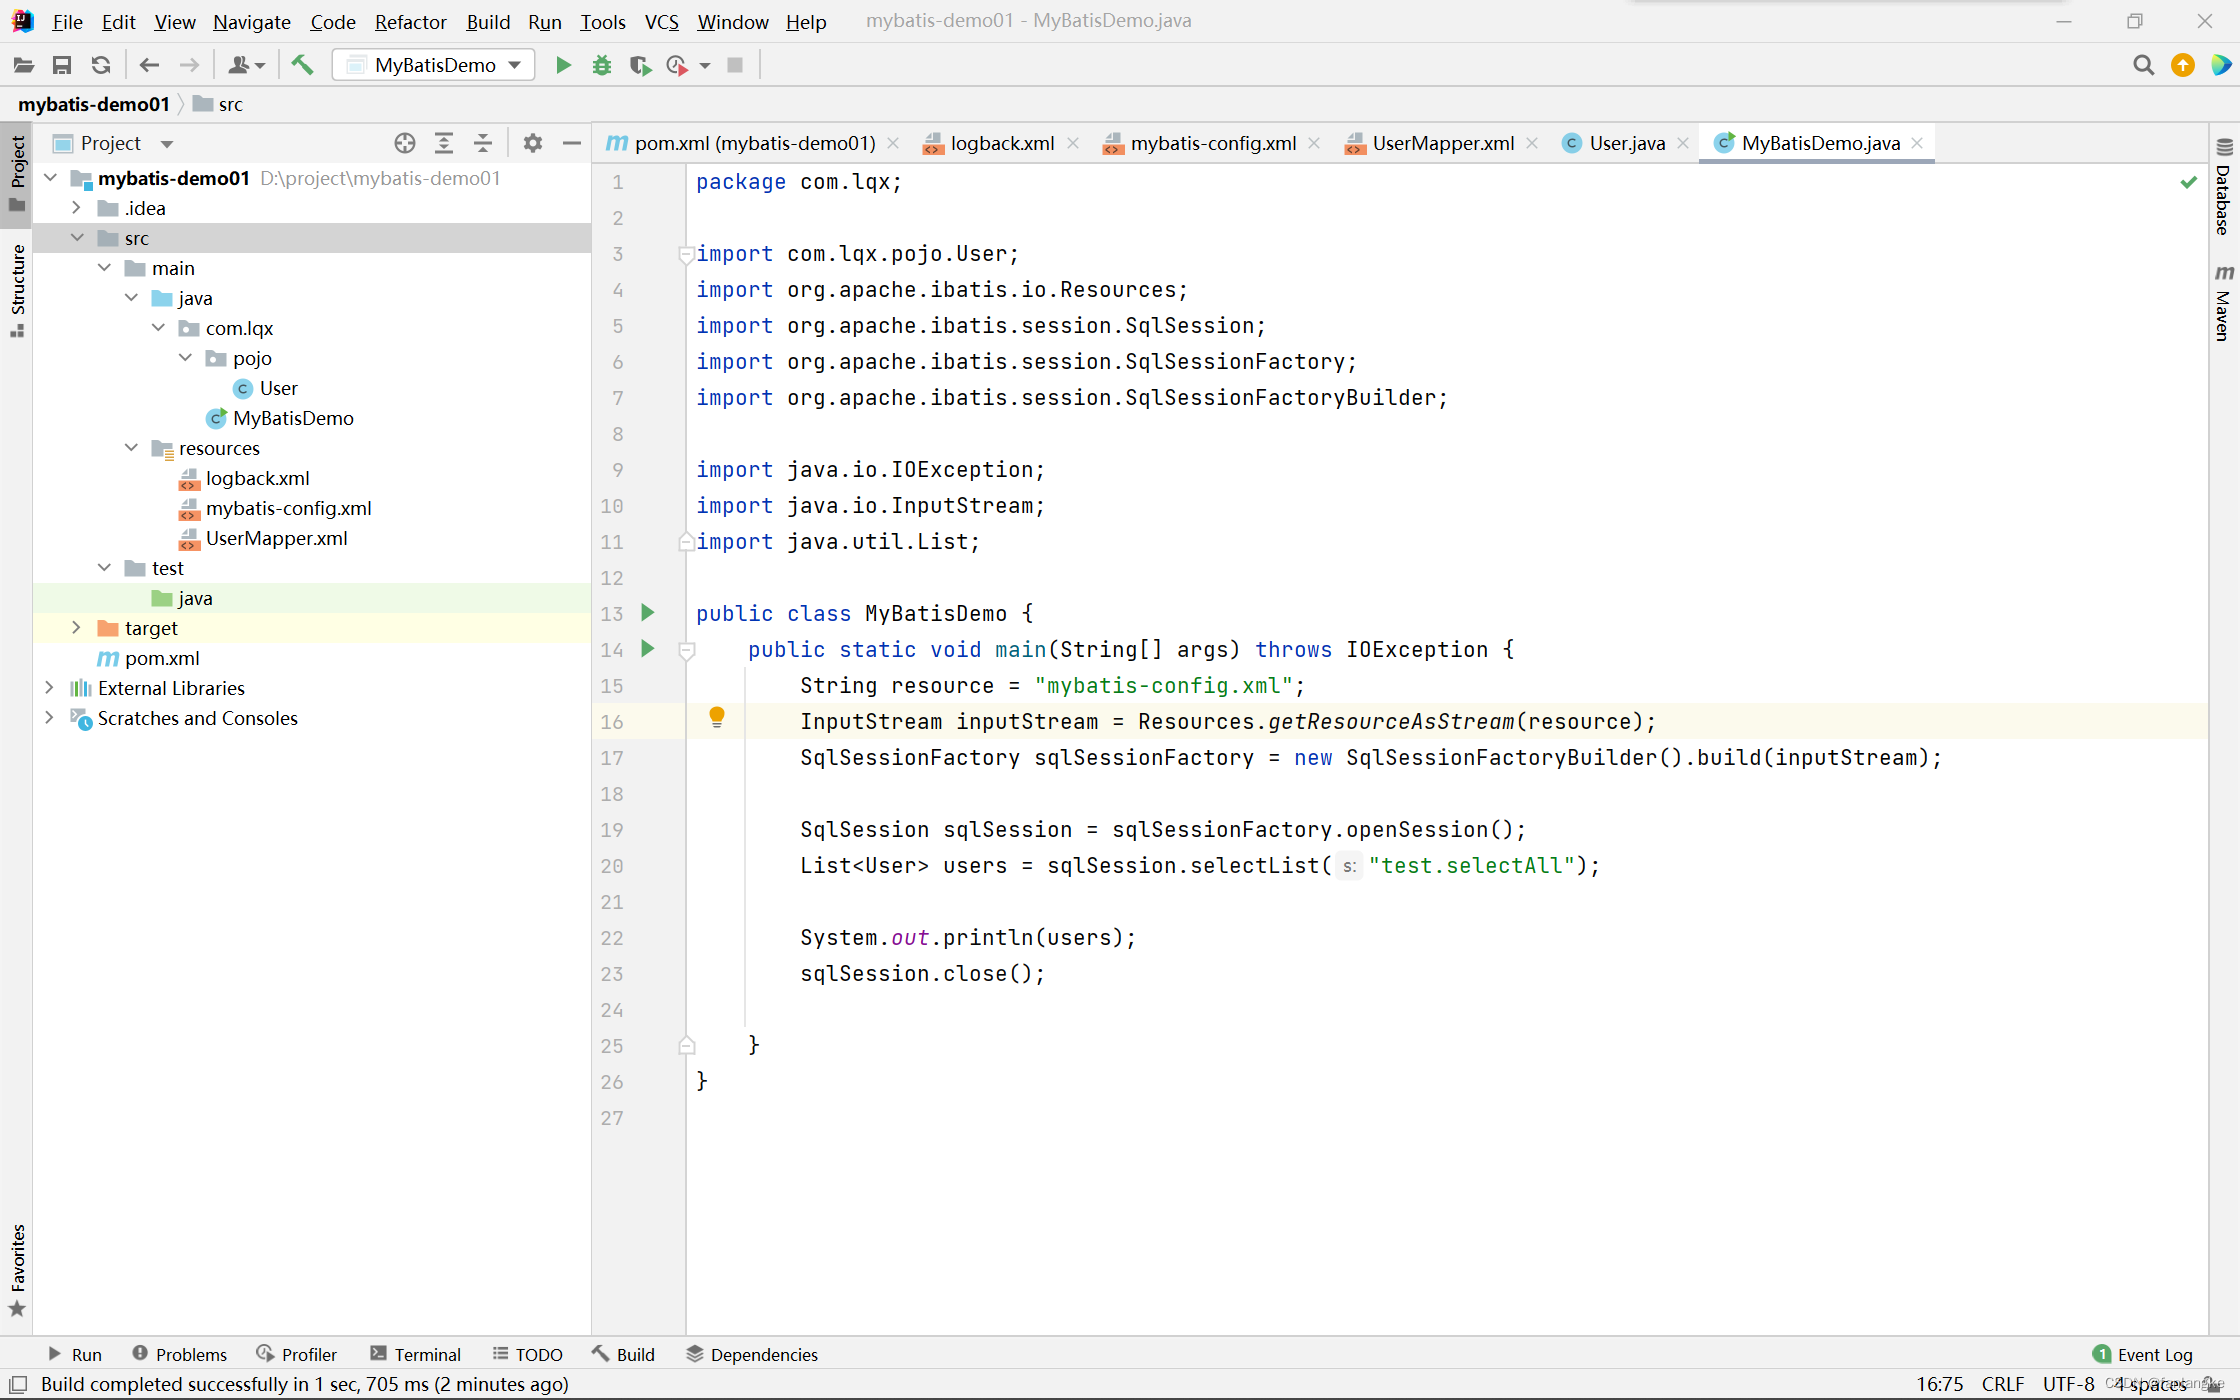Close the logback.xml tab
2240x1400 pixels.
[x=1073, y=143]
